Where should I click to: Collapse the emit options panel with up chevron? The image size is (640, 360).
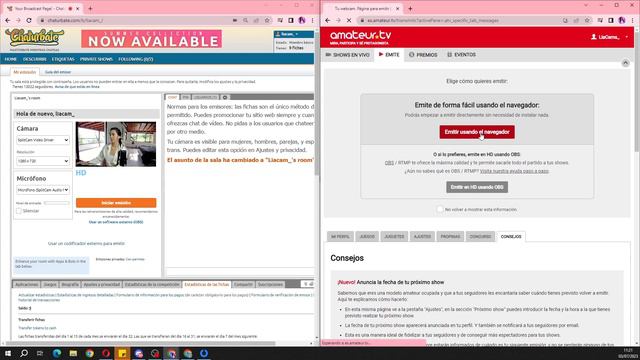point(625,63)
